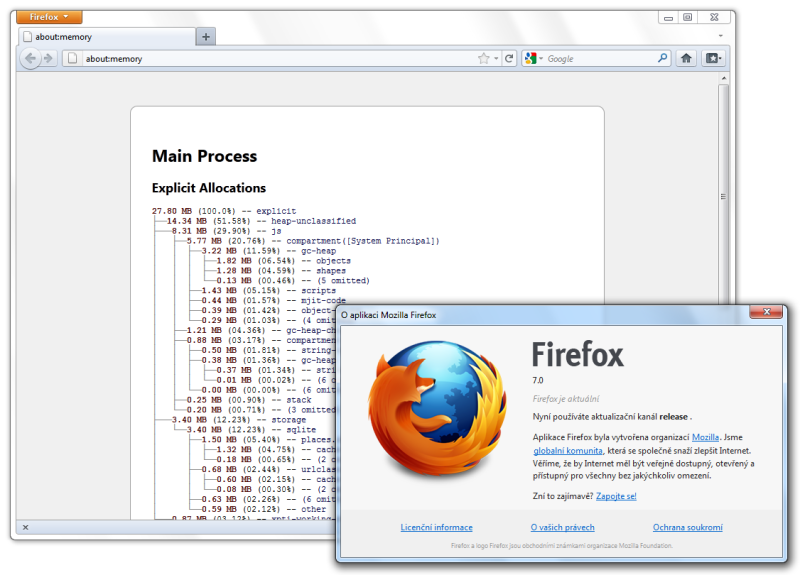The height and width of the screenshot is (575, 800).
Task: Open the list all tabs arrow
Action: (720, 36)
